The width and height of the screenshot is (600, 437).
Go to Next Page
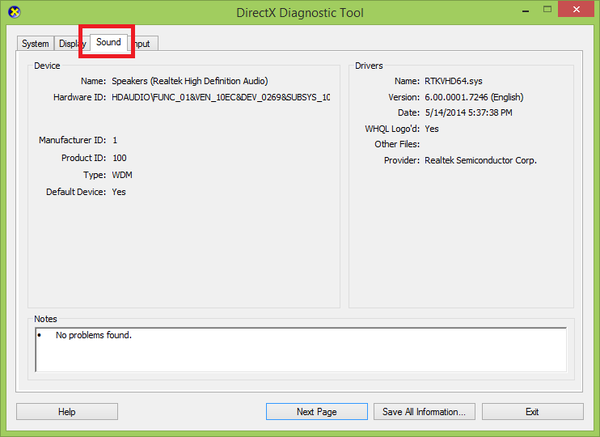point(317,412)
